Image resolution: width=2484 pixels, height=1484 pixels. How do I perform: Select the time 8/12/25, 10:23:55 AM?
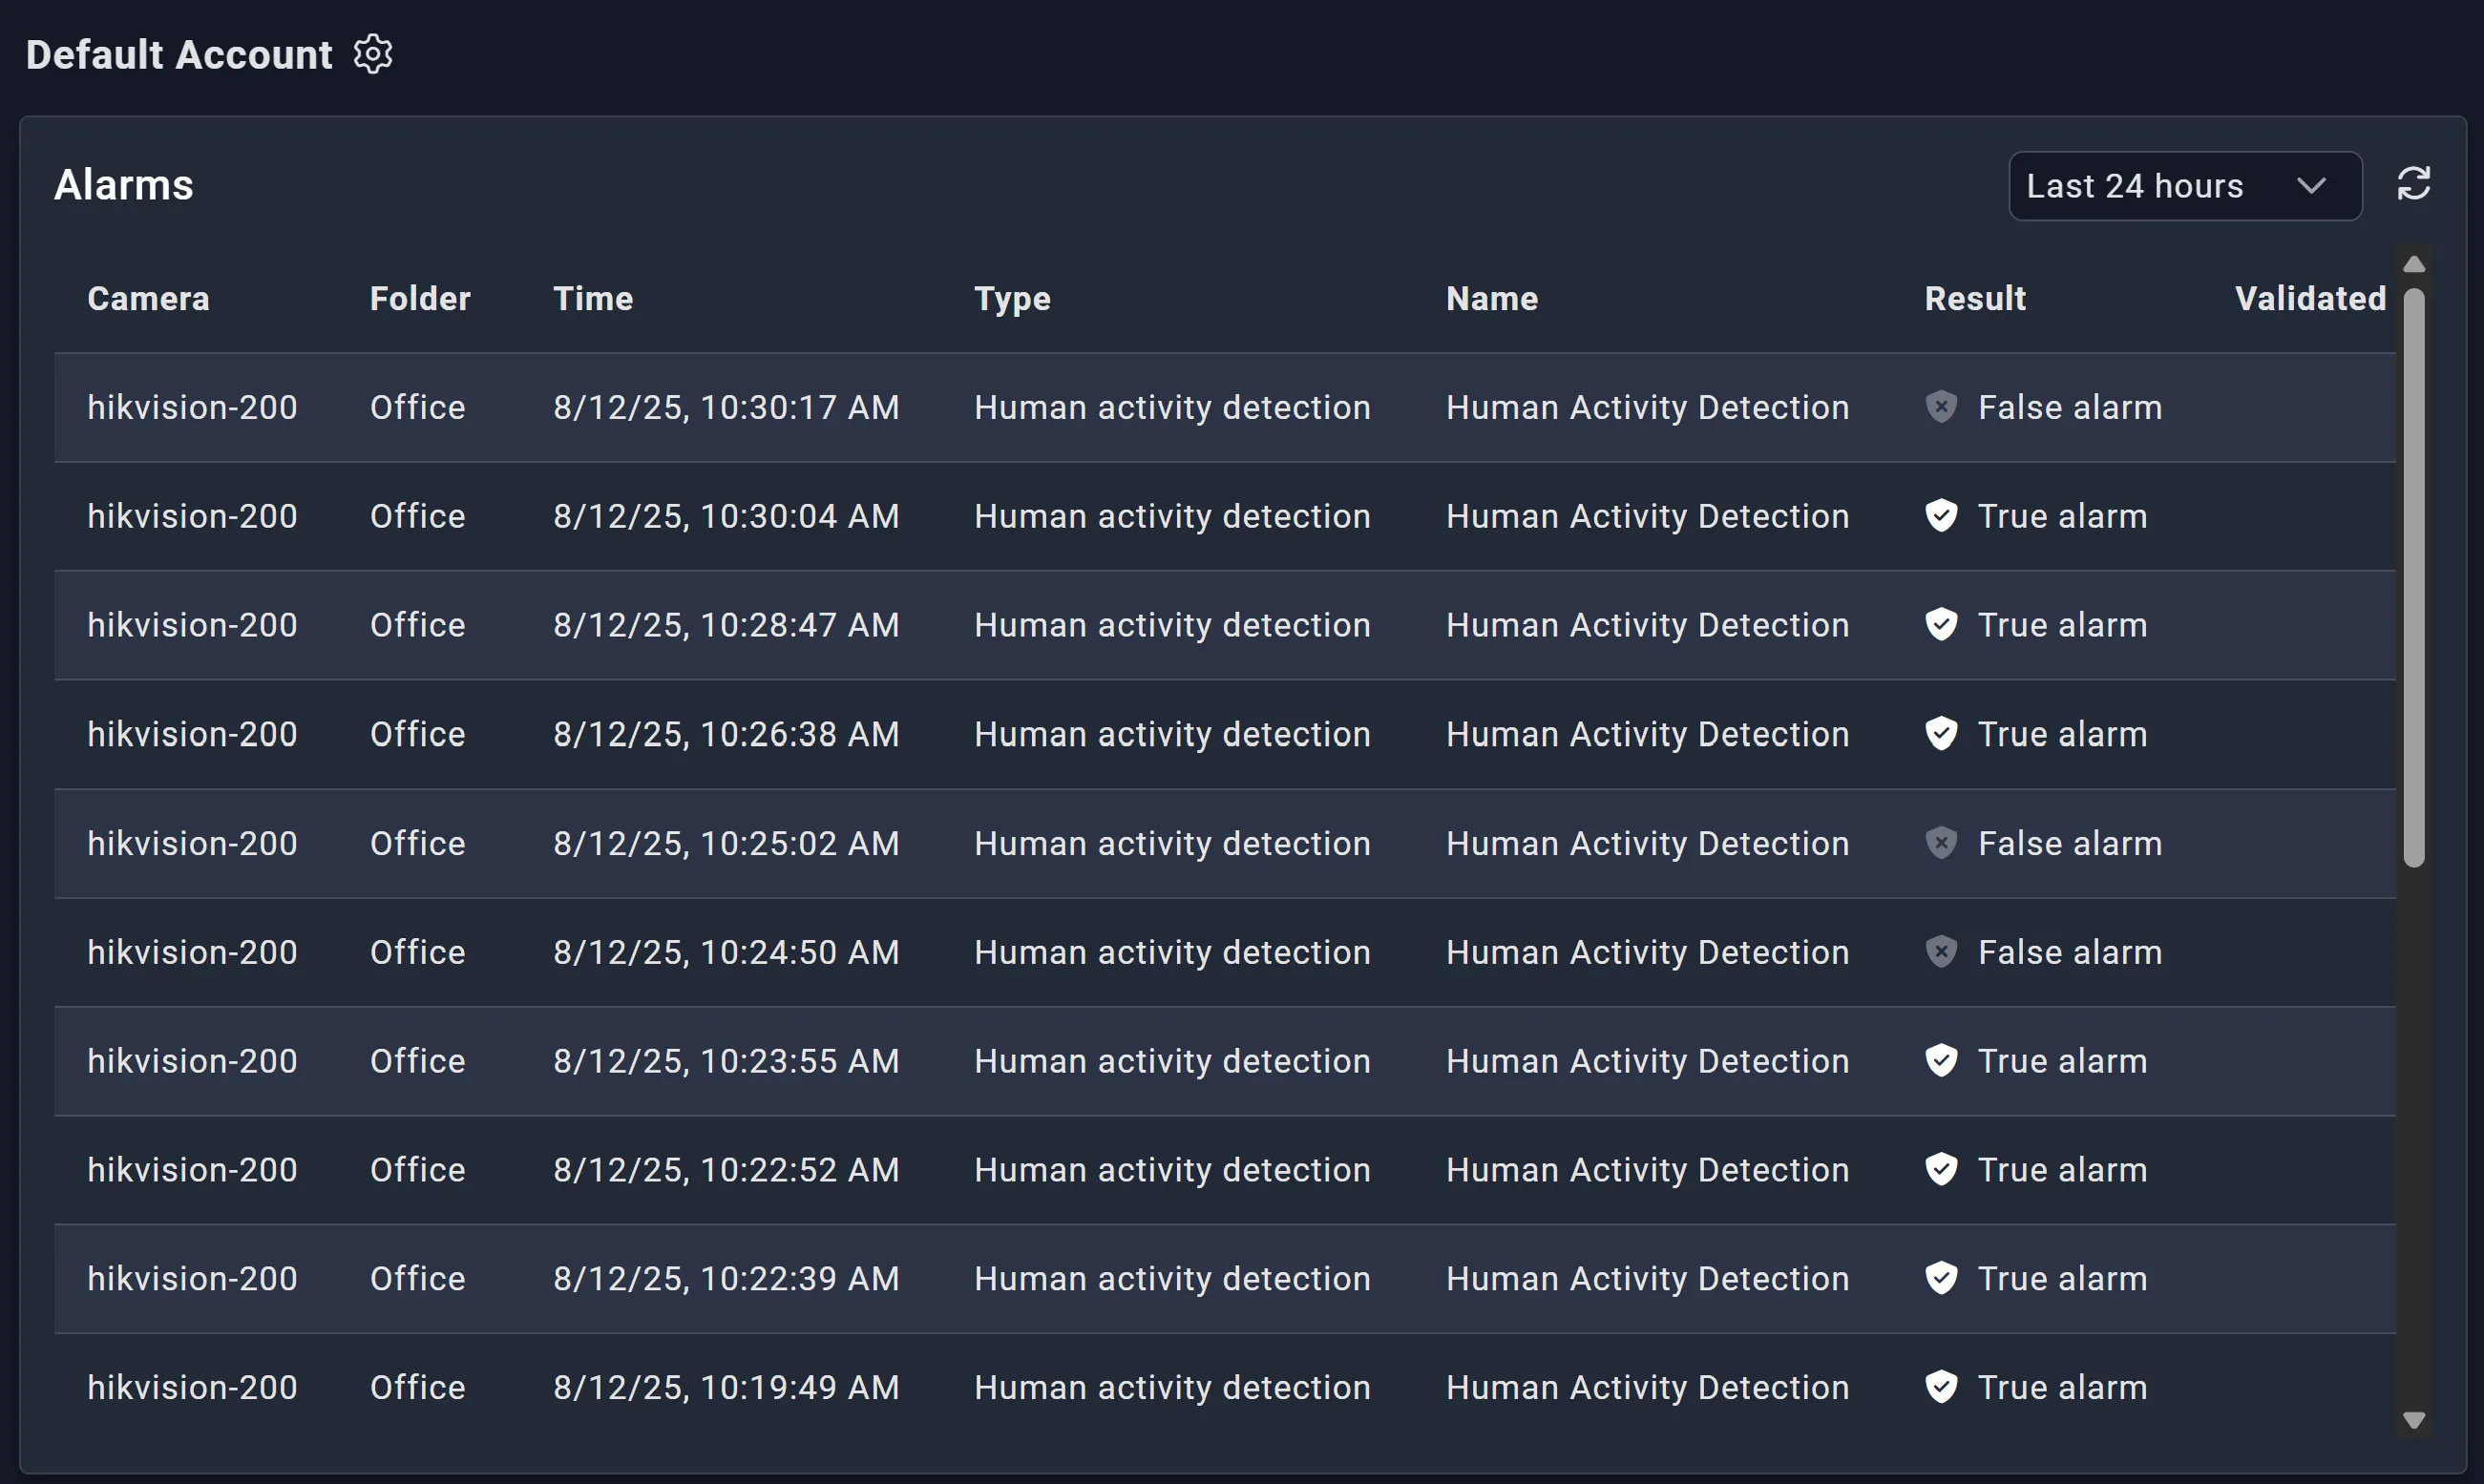(726, 1061)
